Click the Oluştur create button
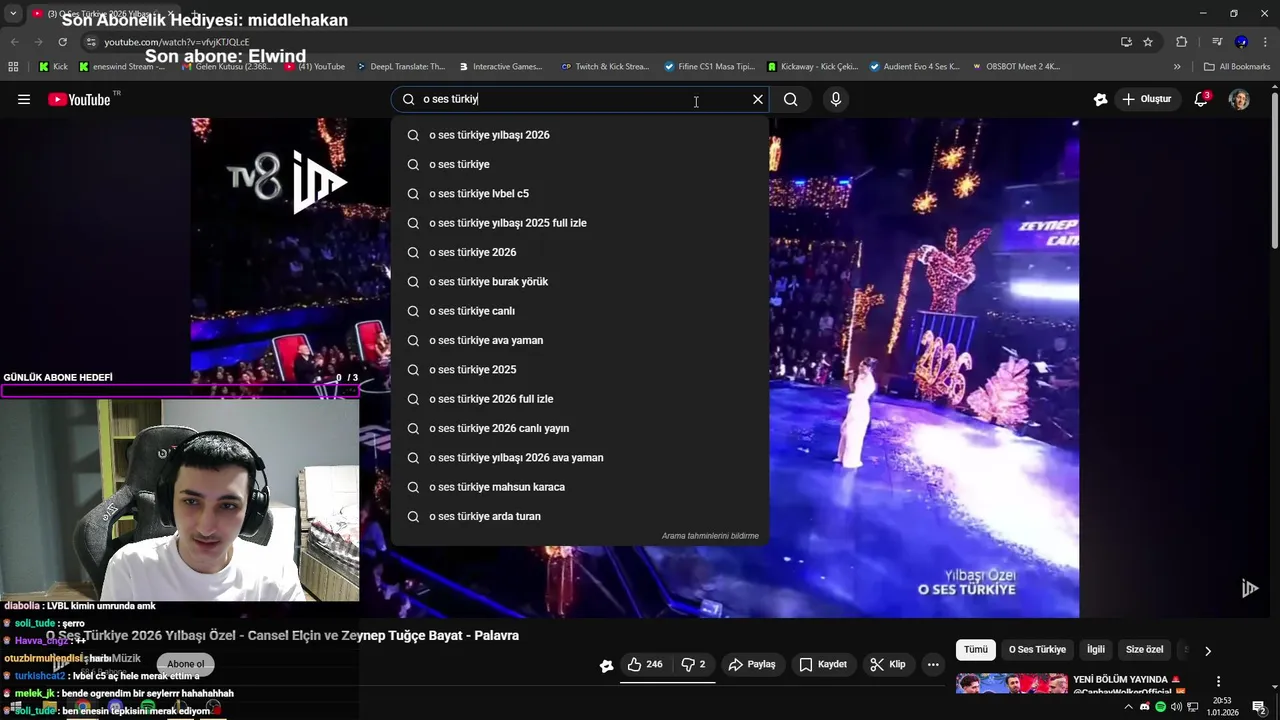Screen dimensions: 1280x720 1147,99
